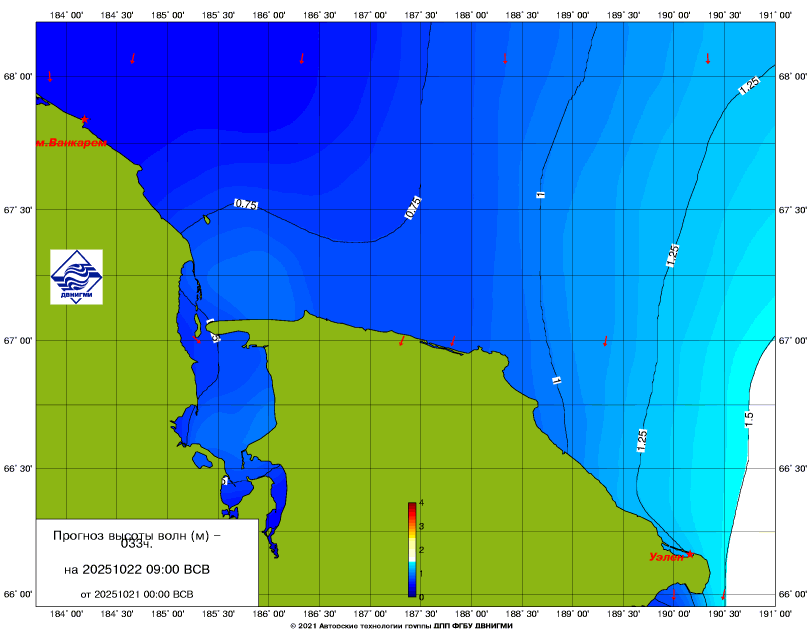Click red arrow between 1 and 1.25 contours
The height and width of the screenshot is (633, 810).
pos(605,341)
